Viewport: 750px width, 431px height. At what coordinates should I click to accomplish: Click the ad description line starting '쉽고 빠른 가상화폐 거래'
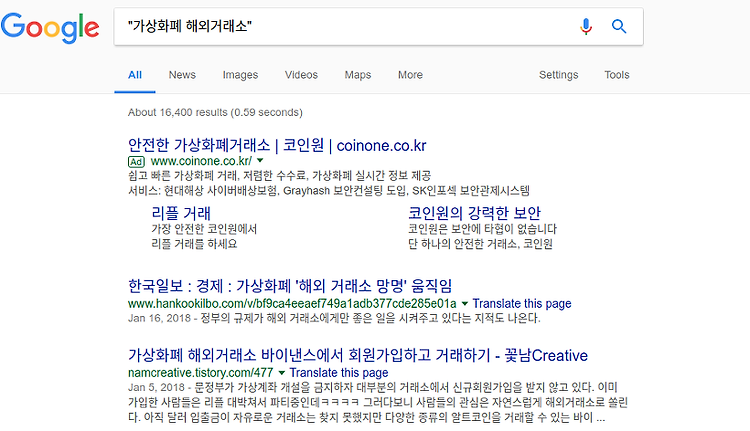click(280, 176)
